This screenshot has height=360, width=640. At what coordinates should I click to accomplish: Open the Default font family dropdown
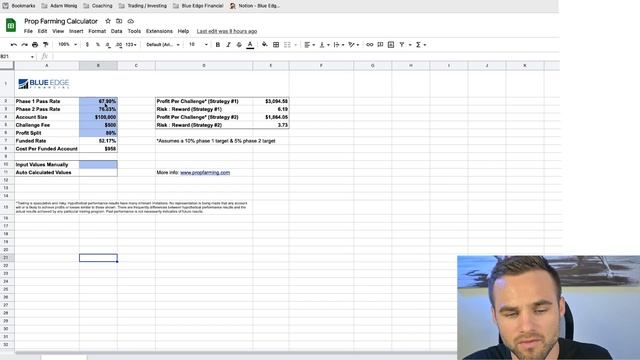(163, 44)
